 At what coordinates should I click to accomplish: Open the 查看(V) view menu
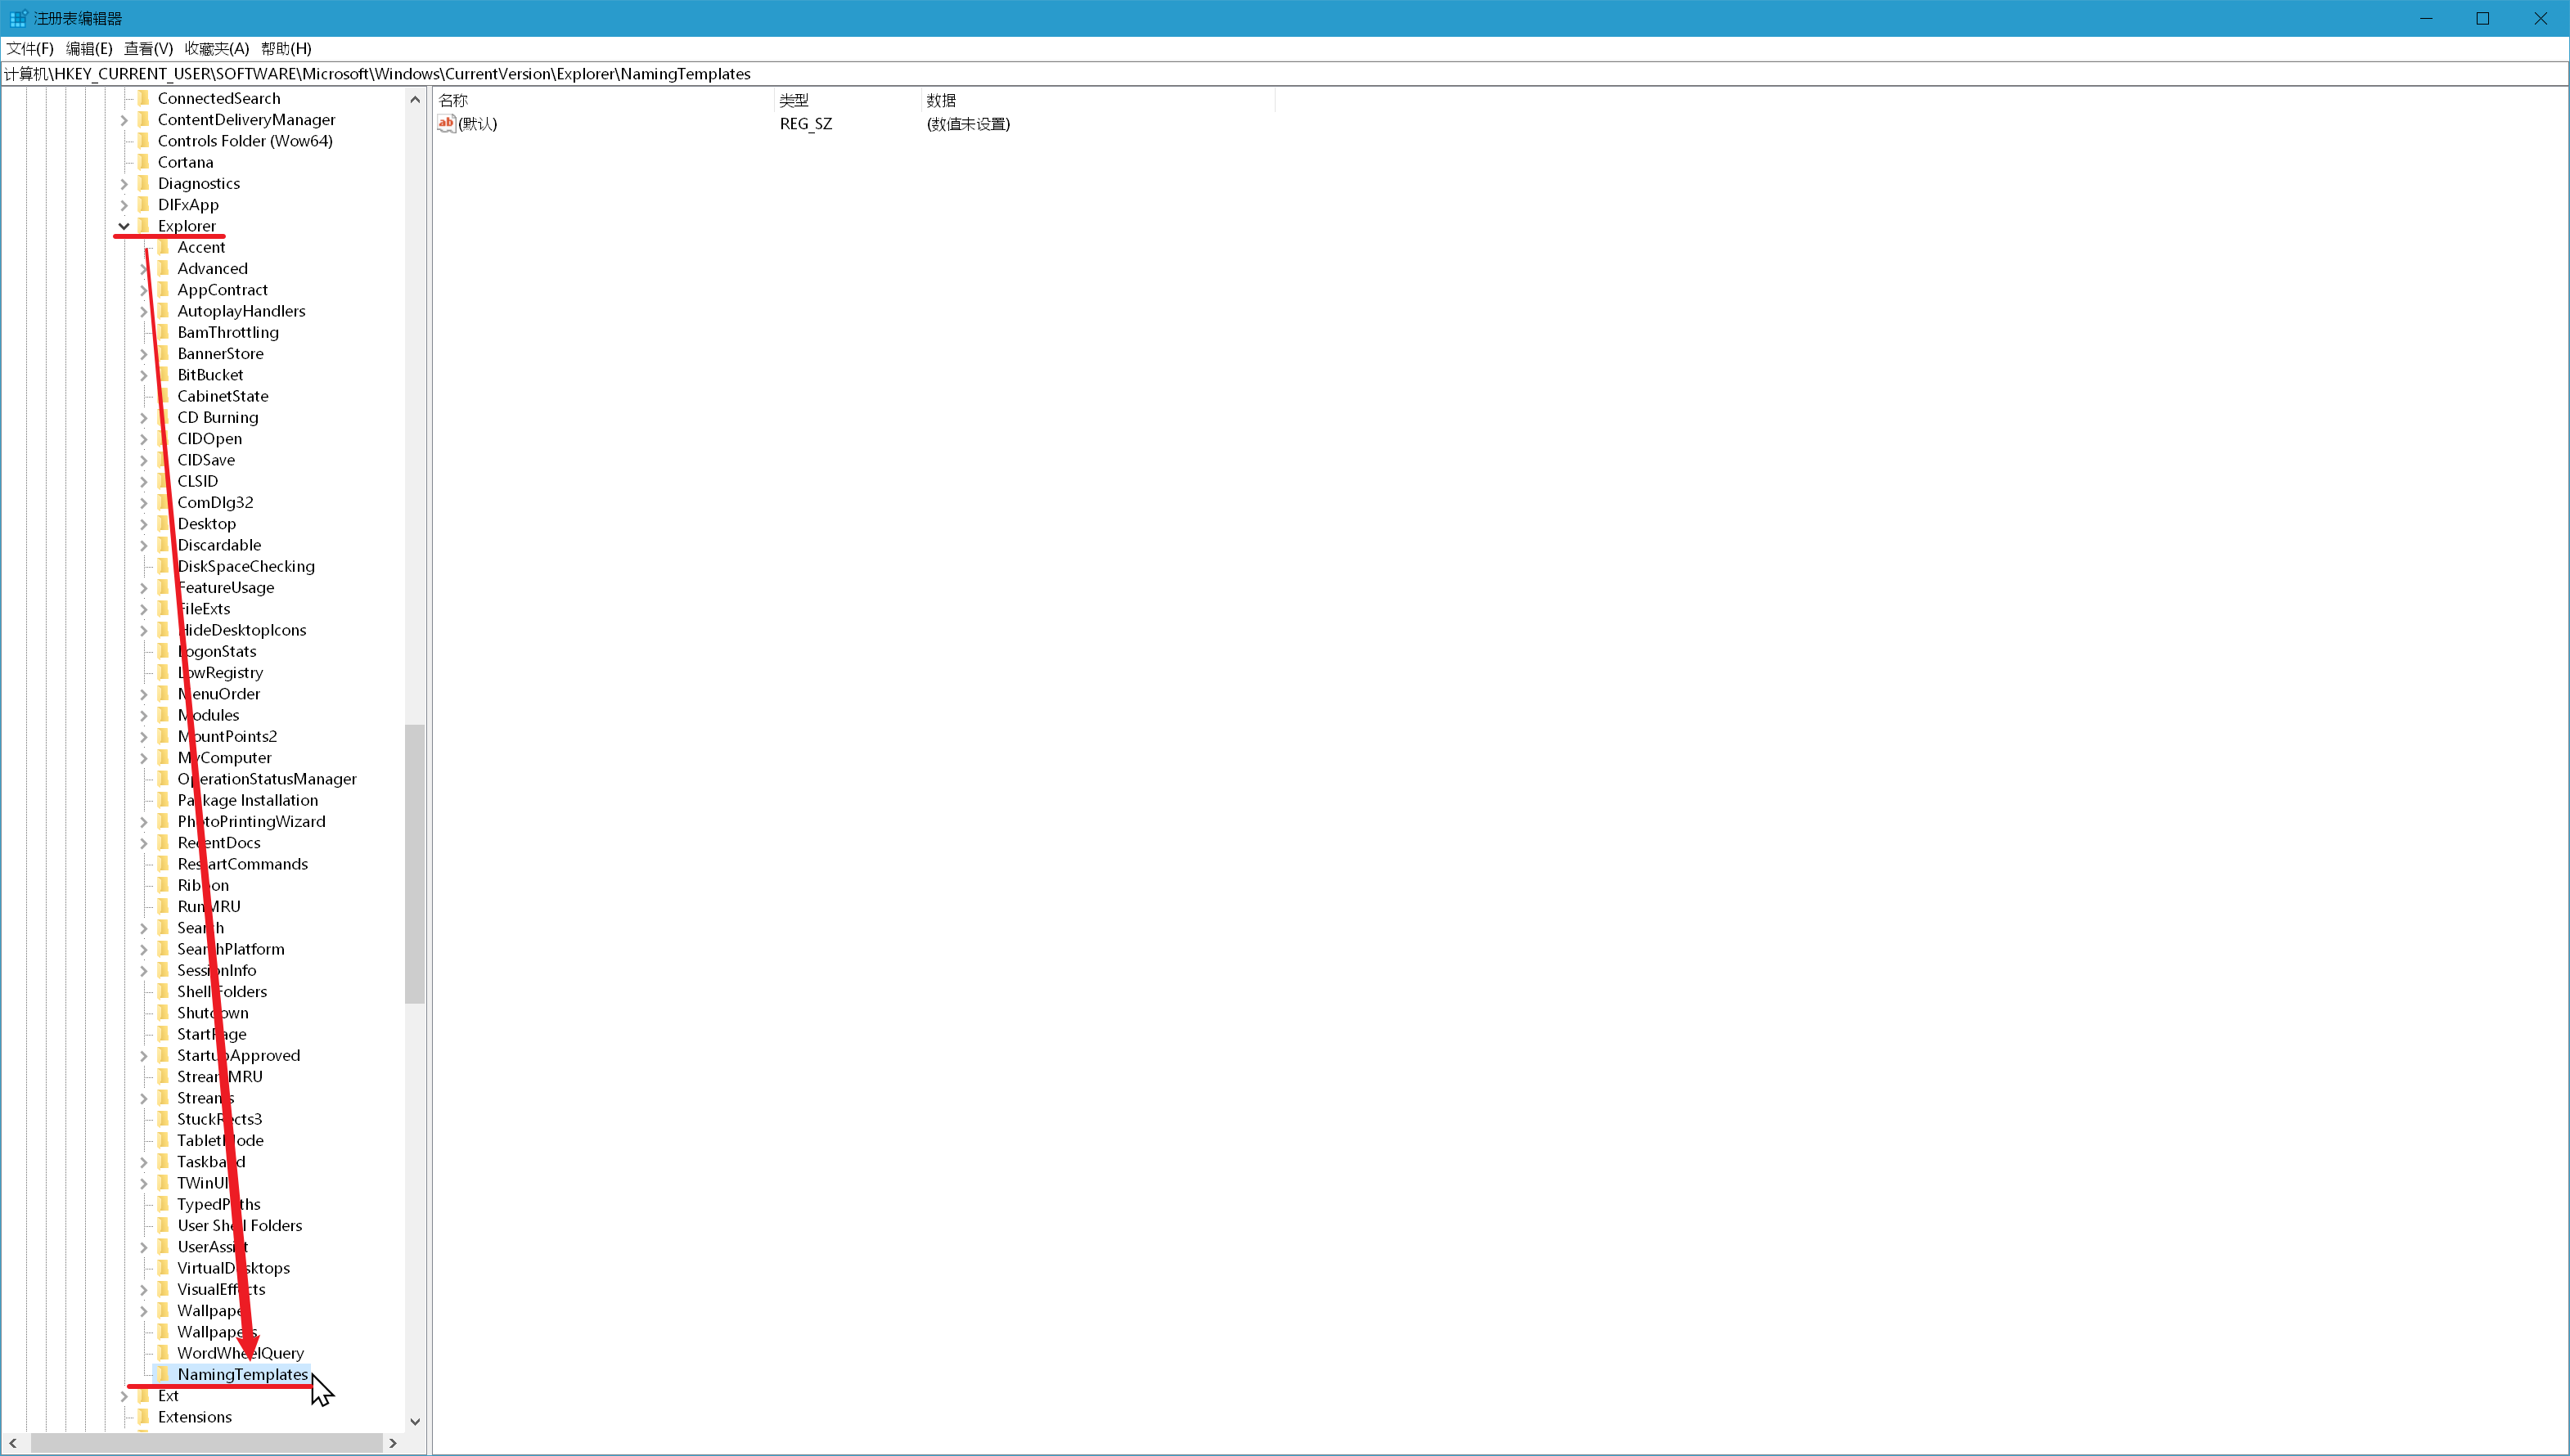click(148, 48)
